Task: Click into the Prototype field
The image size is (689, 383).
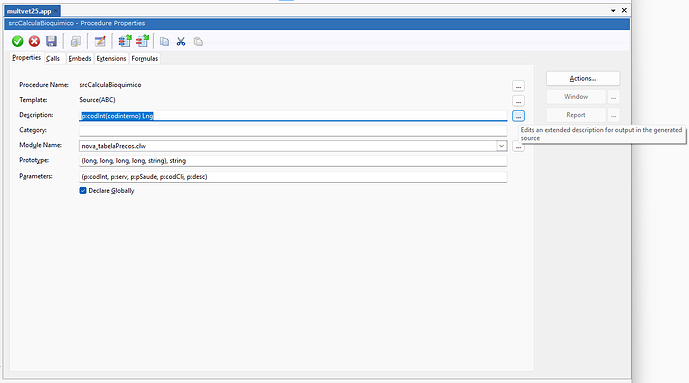Action: coord(293,161)
